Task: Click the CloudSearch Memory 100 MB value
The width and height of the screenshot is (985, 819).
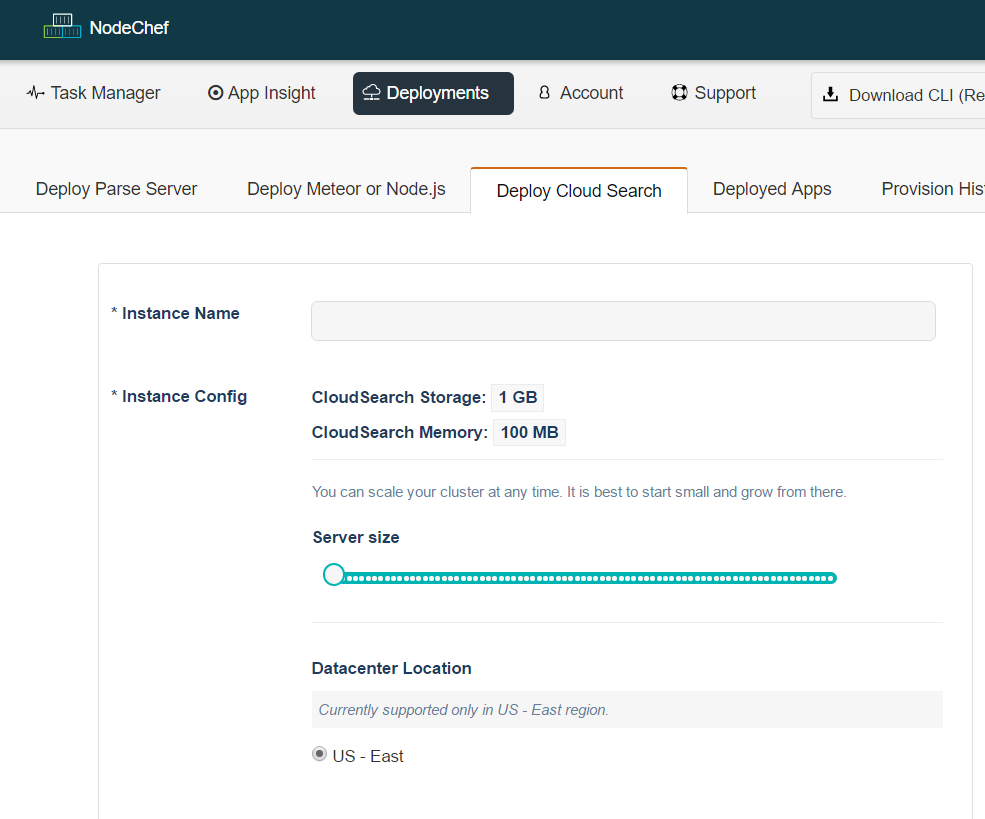Action: [x=529, y=433]
